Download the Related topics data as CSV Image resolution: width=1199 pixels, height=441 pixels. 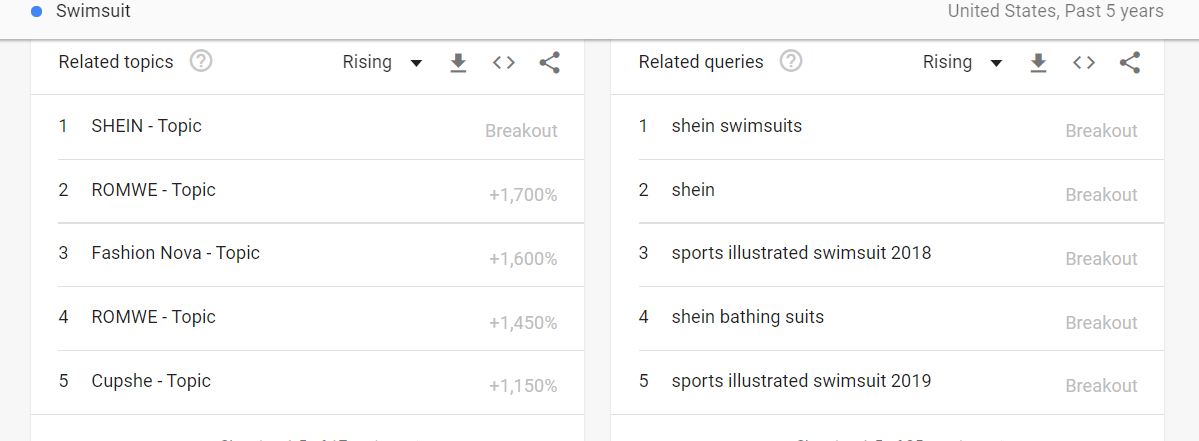click(458, 63)
